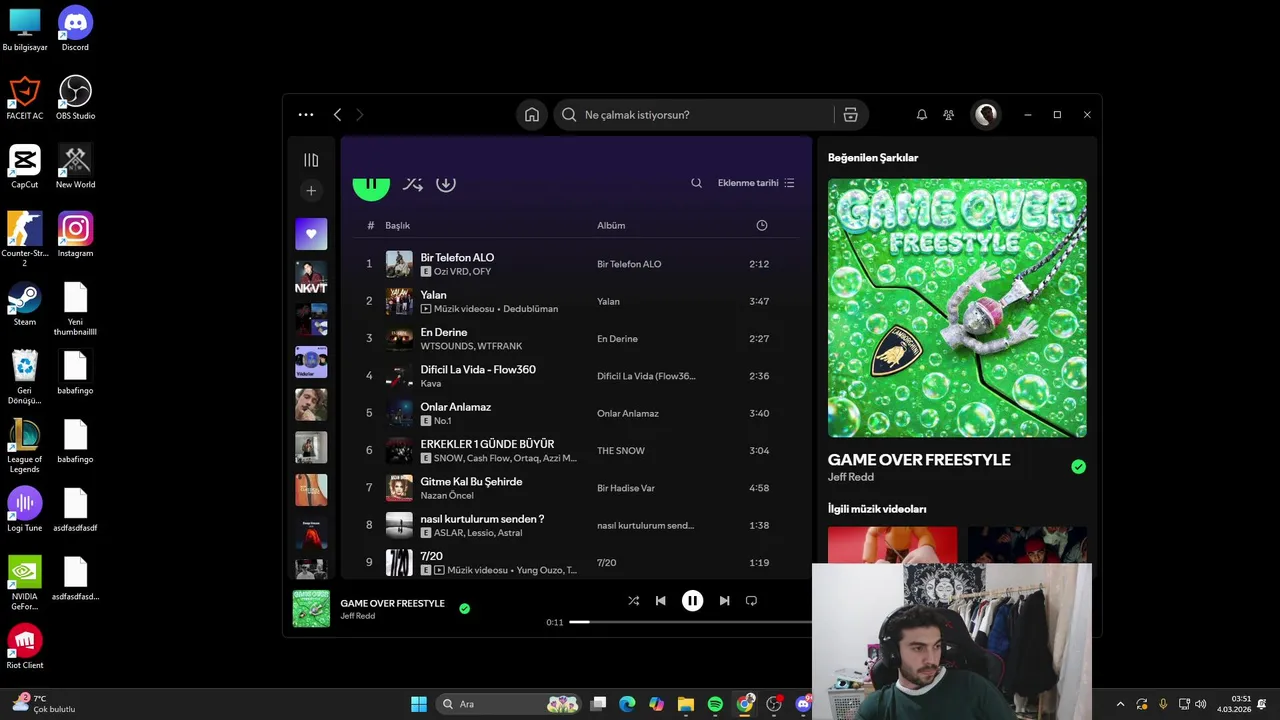Select 'Dificil La Vida - Flow360' track
The width and height of the screenshot is (1280, 720).
pos(478,370)
